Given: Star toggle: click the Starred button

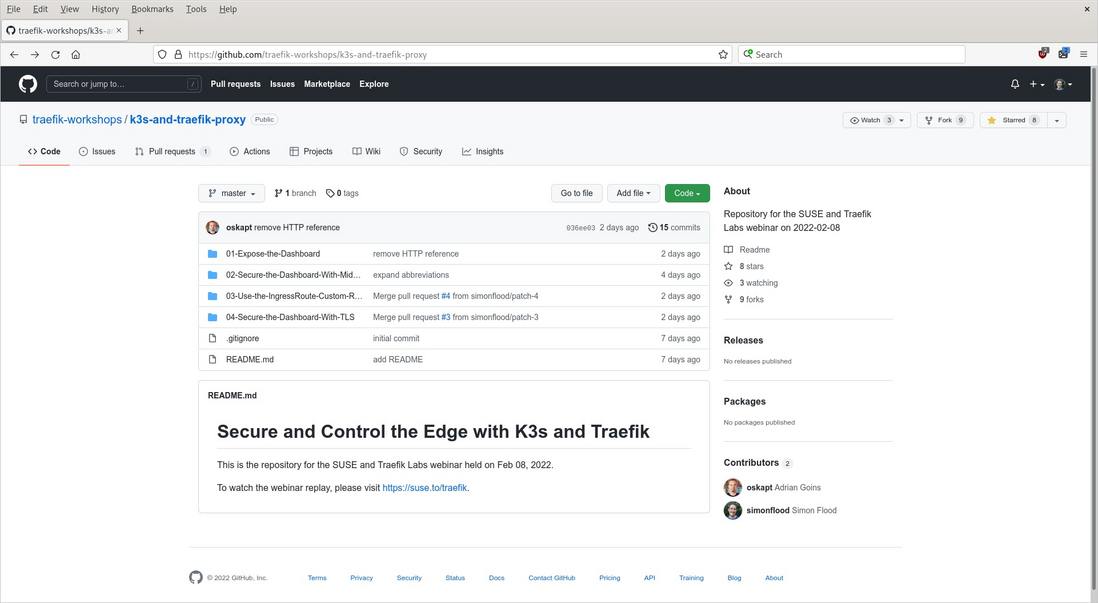Looking at the screenshot, I should [1013, 120].
